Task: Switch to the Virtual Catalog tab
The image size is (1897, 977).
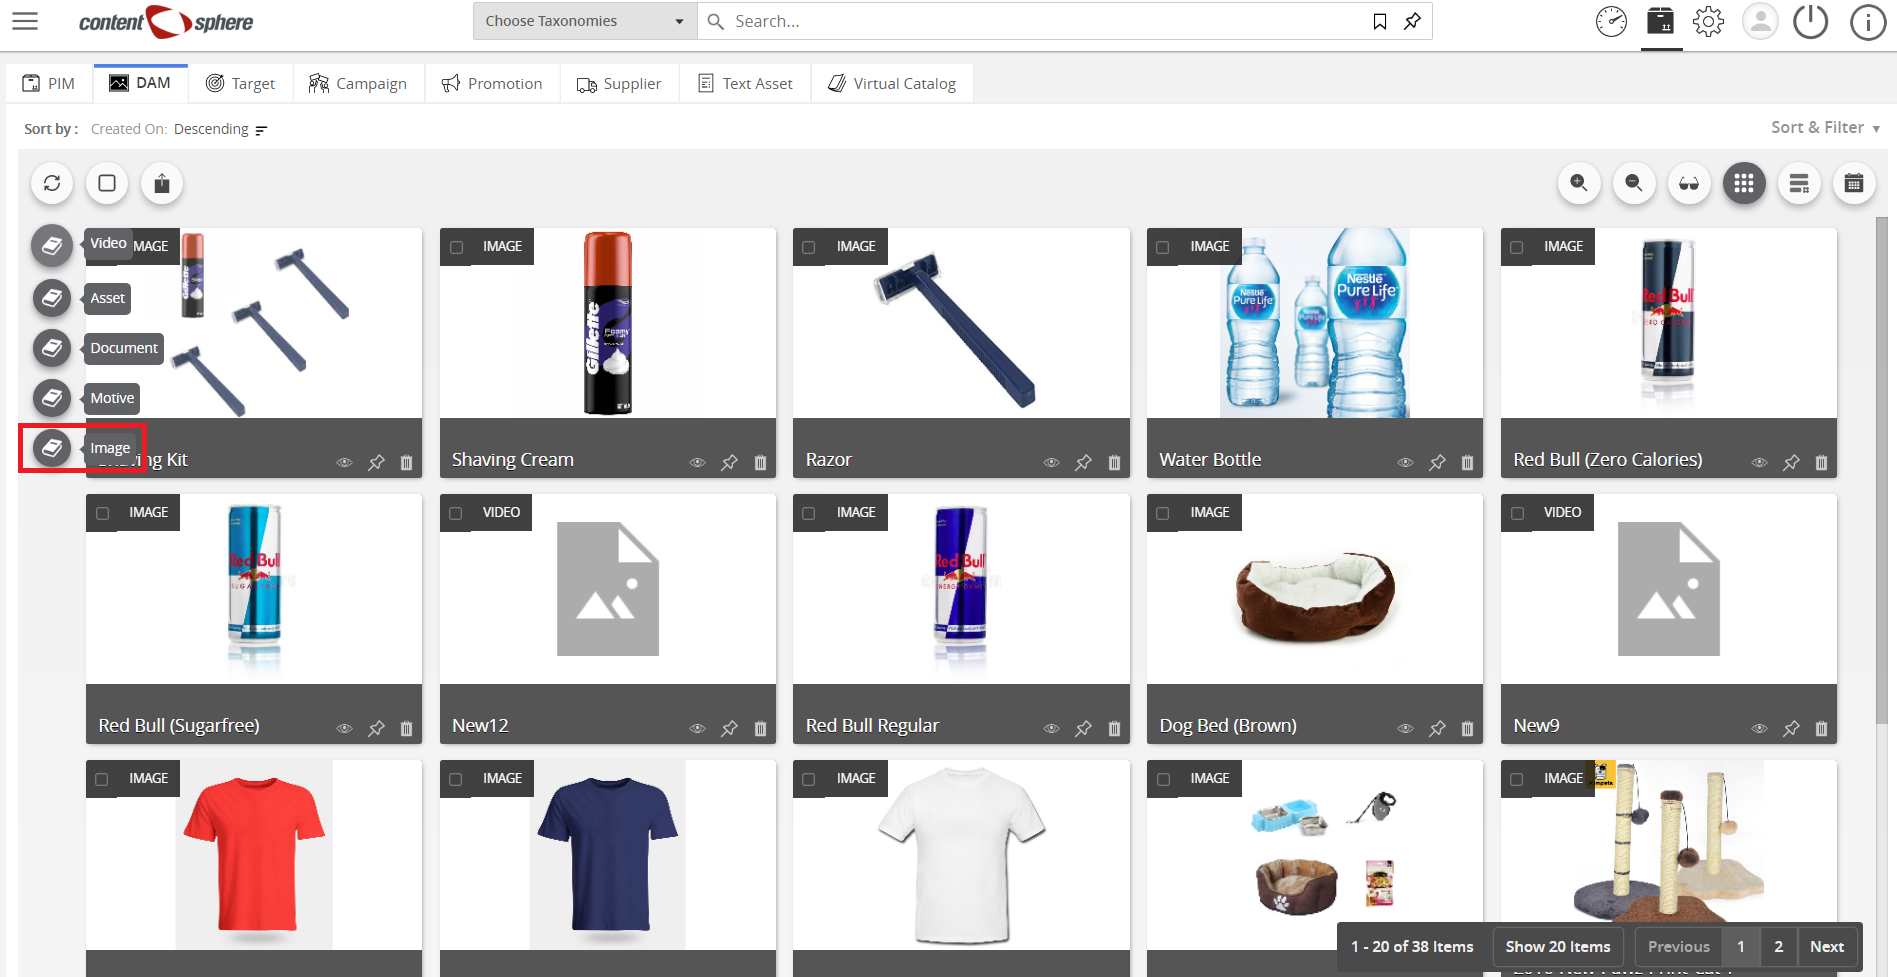Action: (892, 83)
